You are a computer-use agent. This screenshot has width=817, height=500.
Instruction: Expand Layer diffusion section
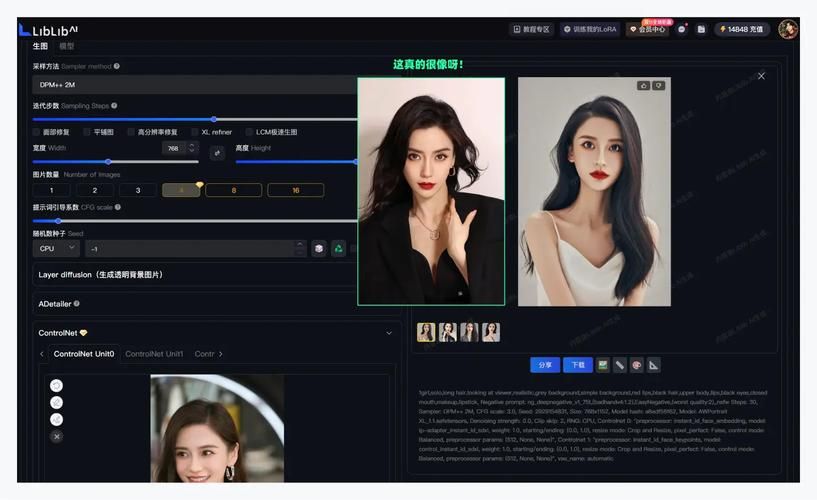(195, 275)
